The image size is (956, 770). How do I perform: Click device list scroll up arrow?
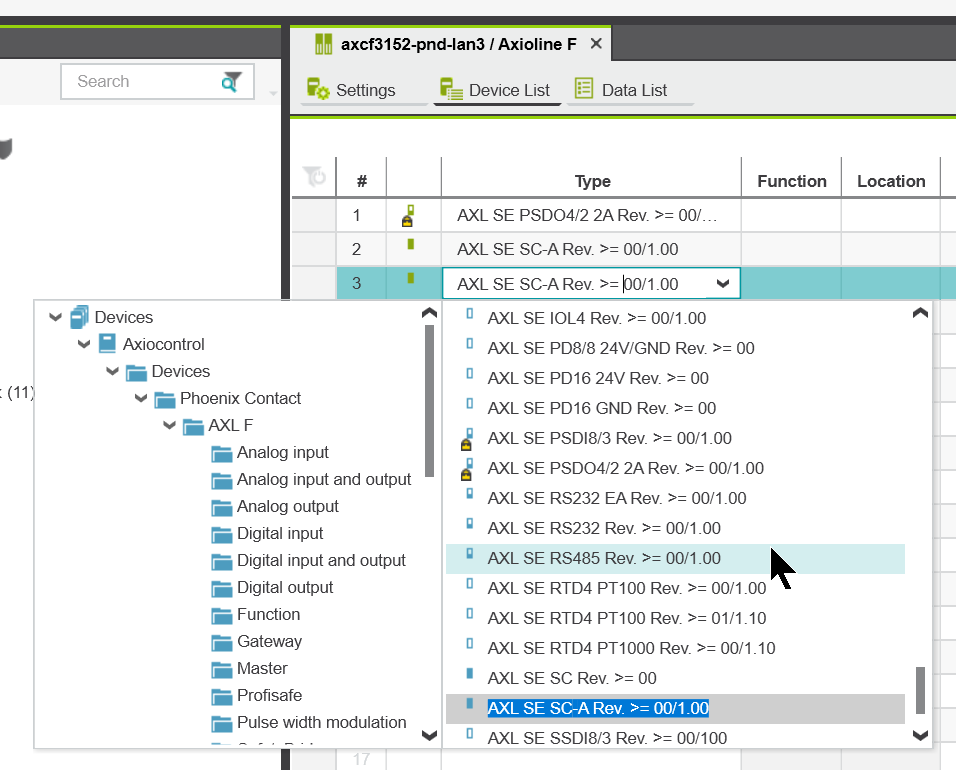click(920, 313)
